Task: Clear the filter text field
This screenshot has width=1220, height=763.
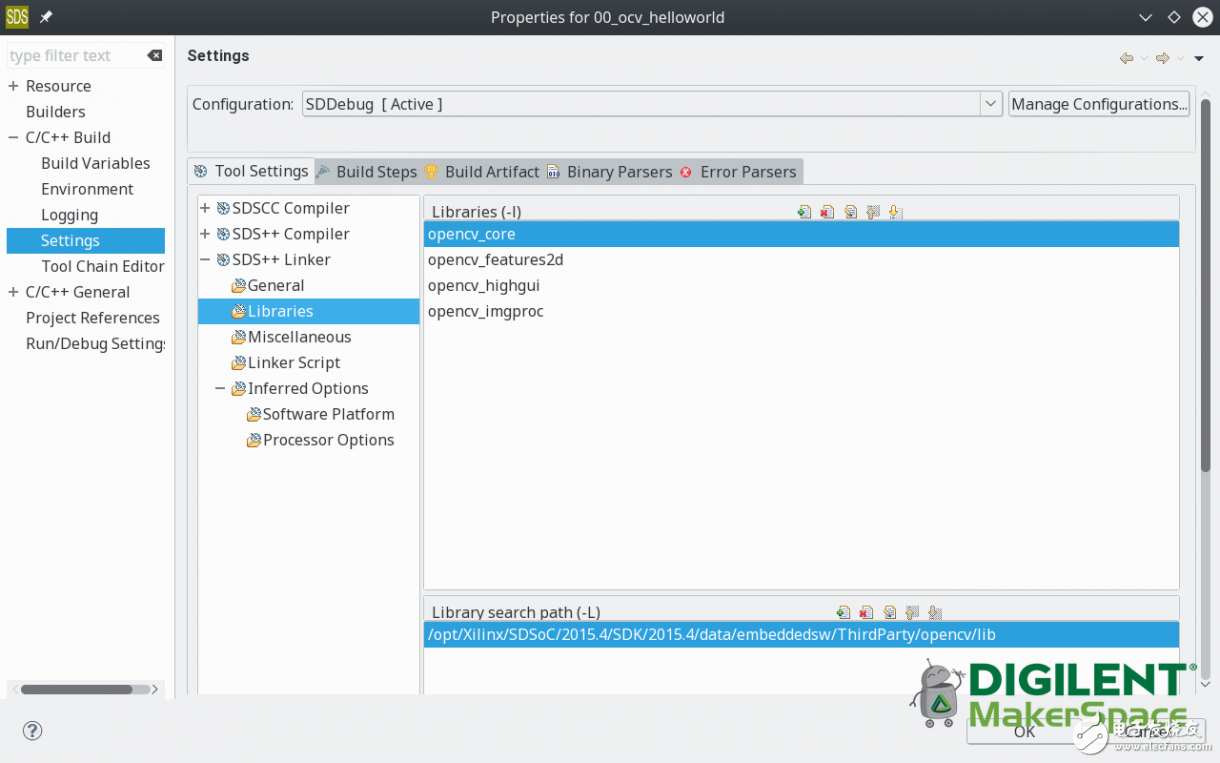Action: [154, 56]
